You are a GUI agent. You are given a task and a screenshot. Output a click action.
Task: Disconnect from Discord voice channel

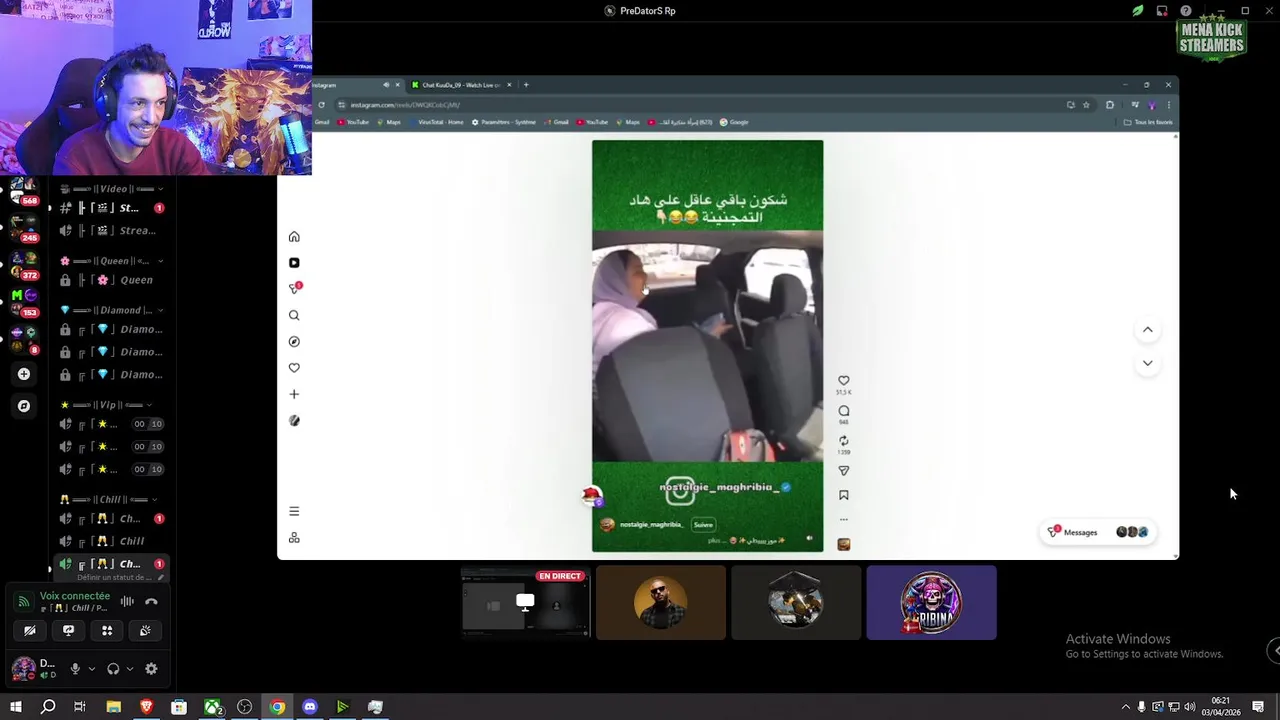pyautogui.click(x=151, y=601)
